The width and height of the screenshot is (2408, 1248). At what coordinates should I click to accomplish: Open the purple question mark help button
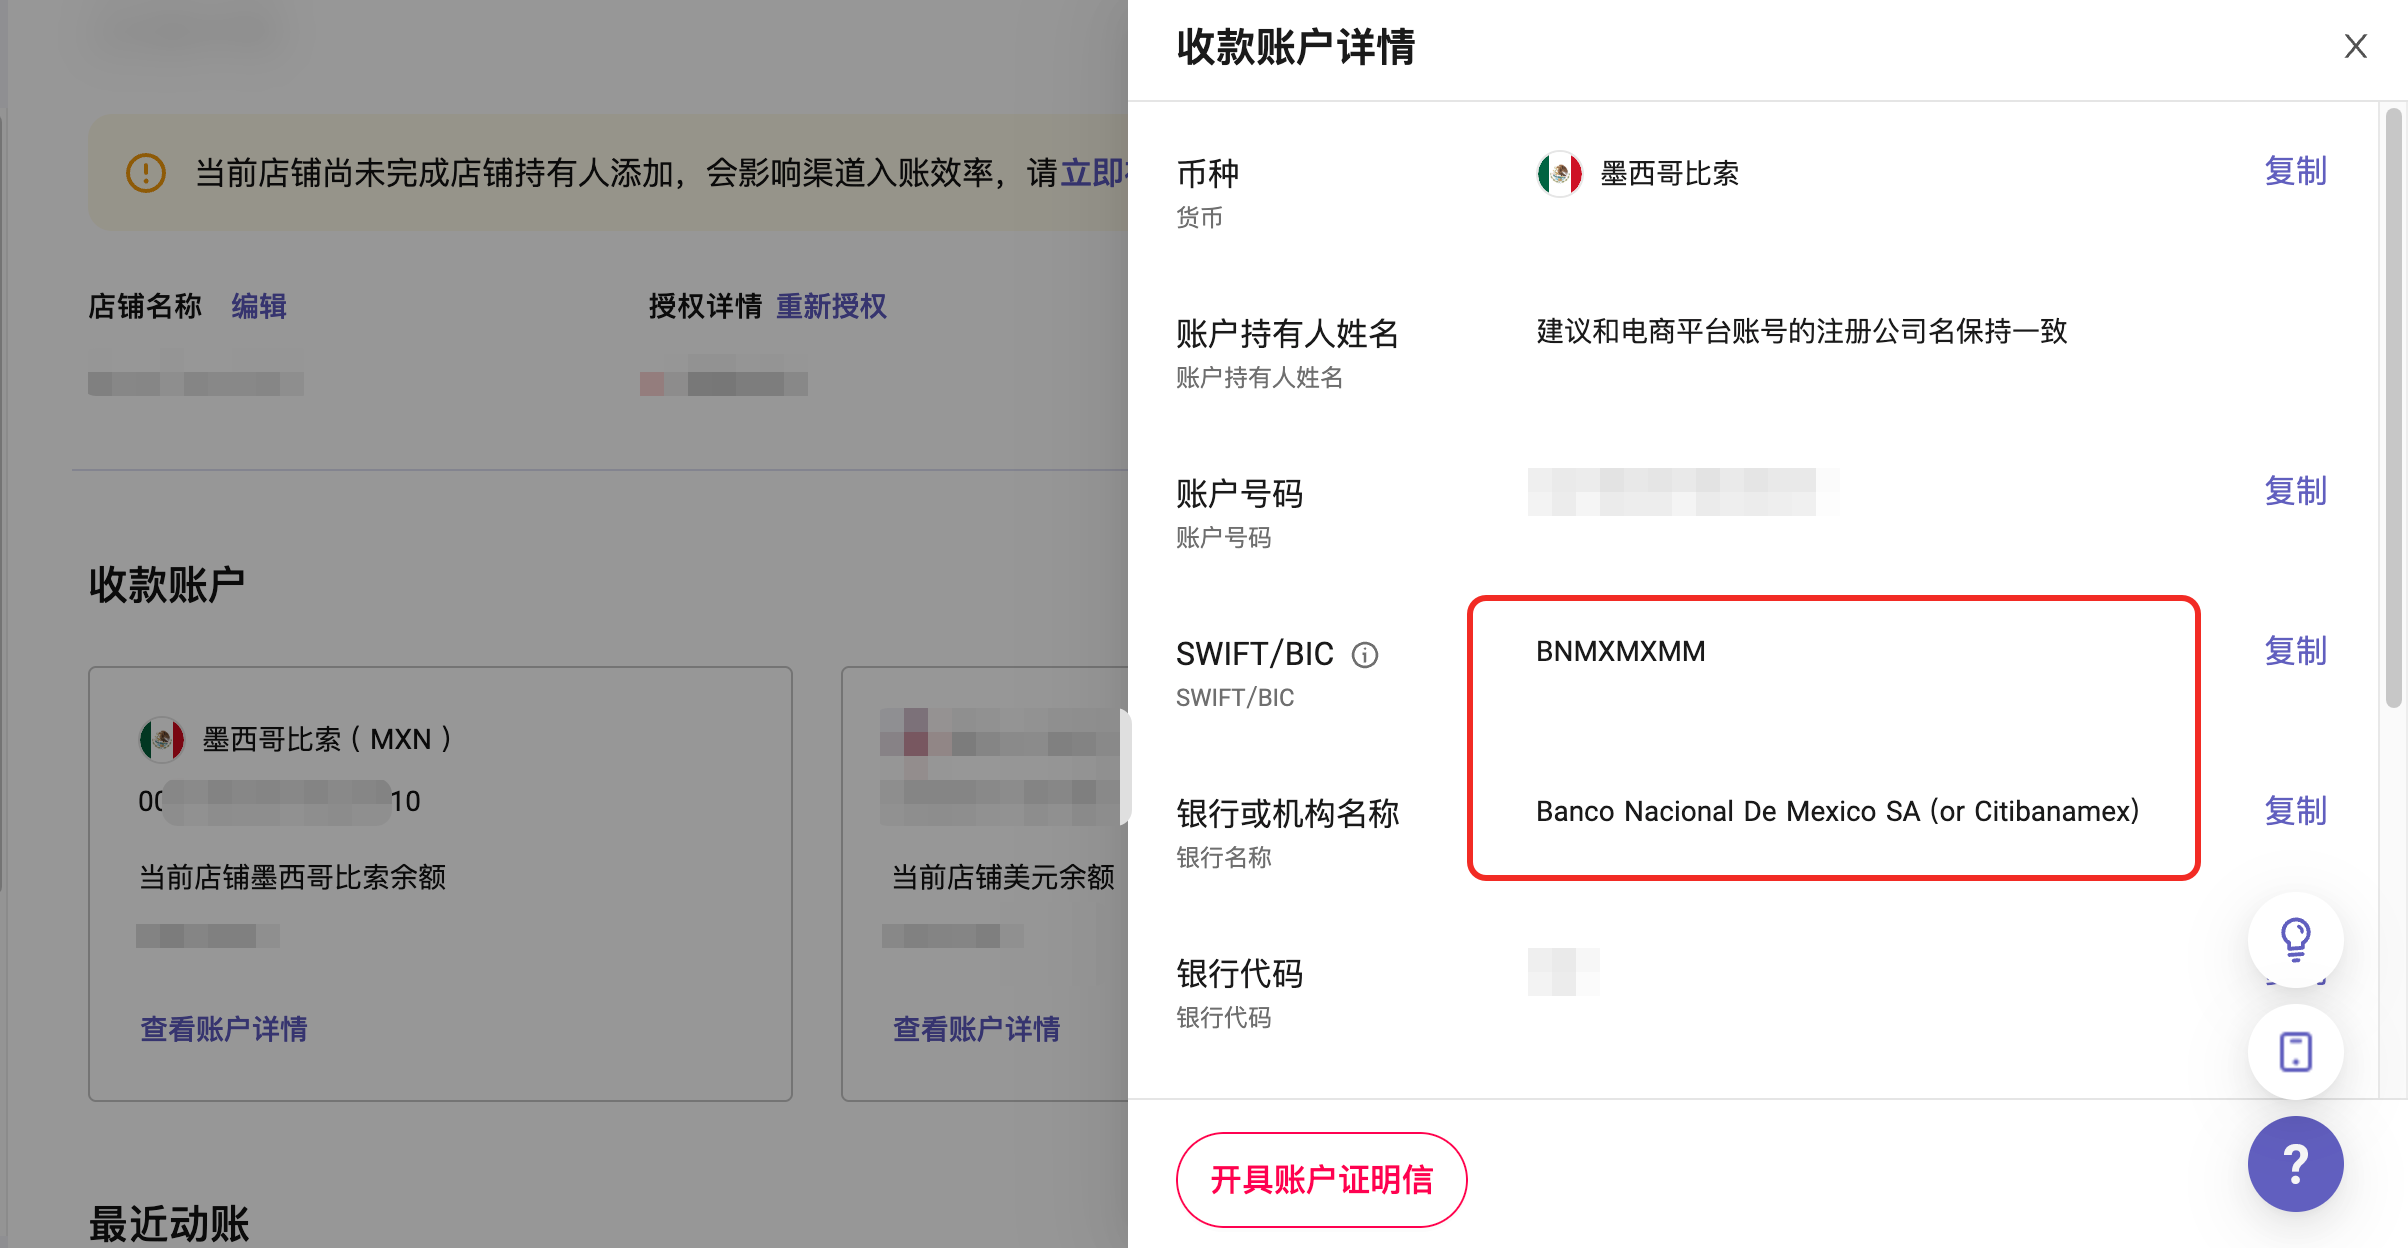(2295, 1164)
